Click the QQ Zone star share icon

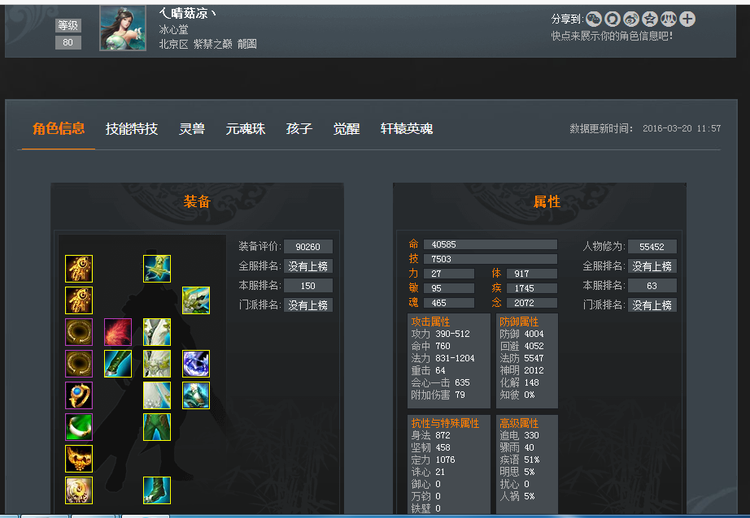click(x=650, y=19)
